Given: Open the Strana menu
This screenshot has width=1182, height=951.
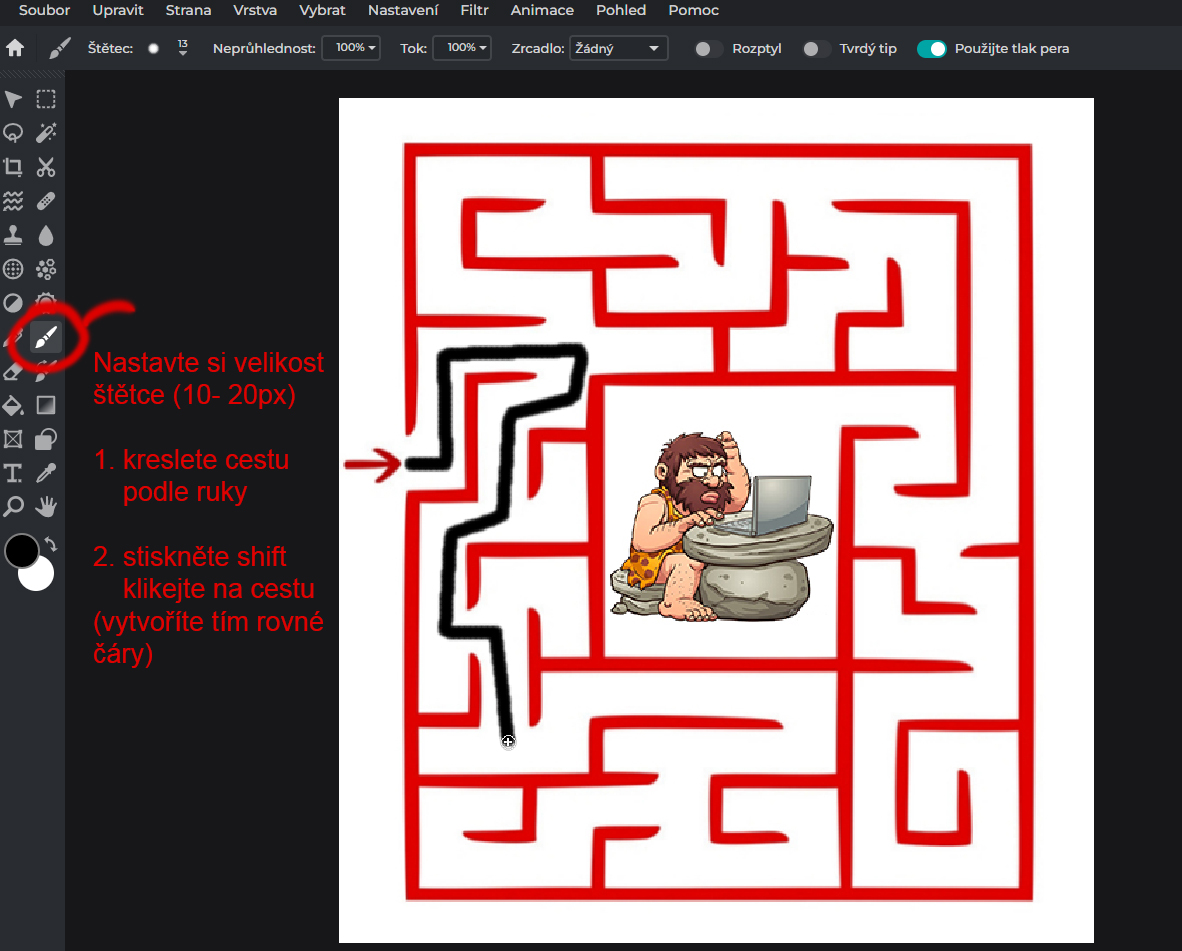Looking at the screenshot, I should [x=188, y=11].
